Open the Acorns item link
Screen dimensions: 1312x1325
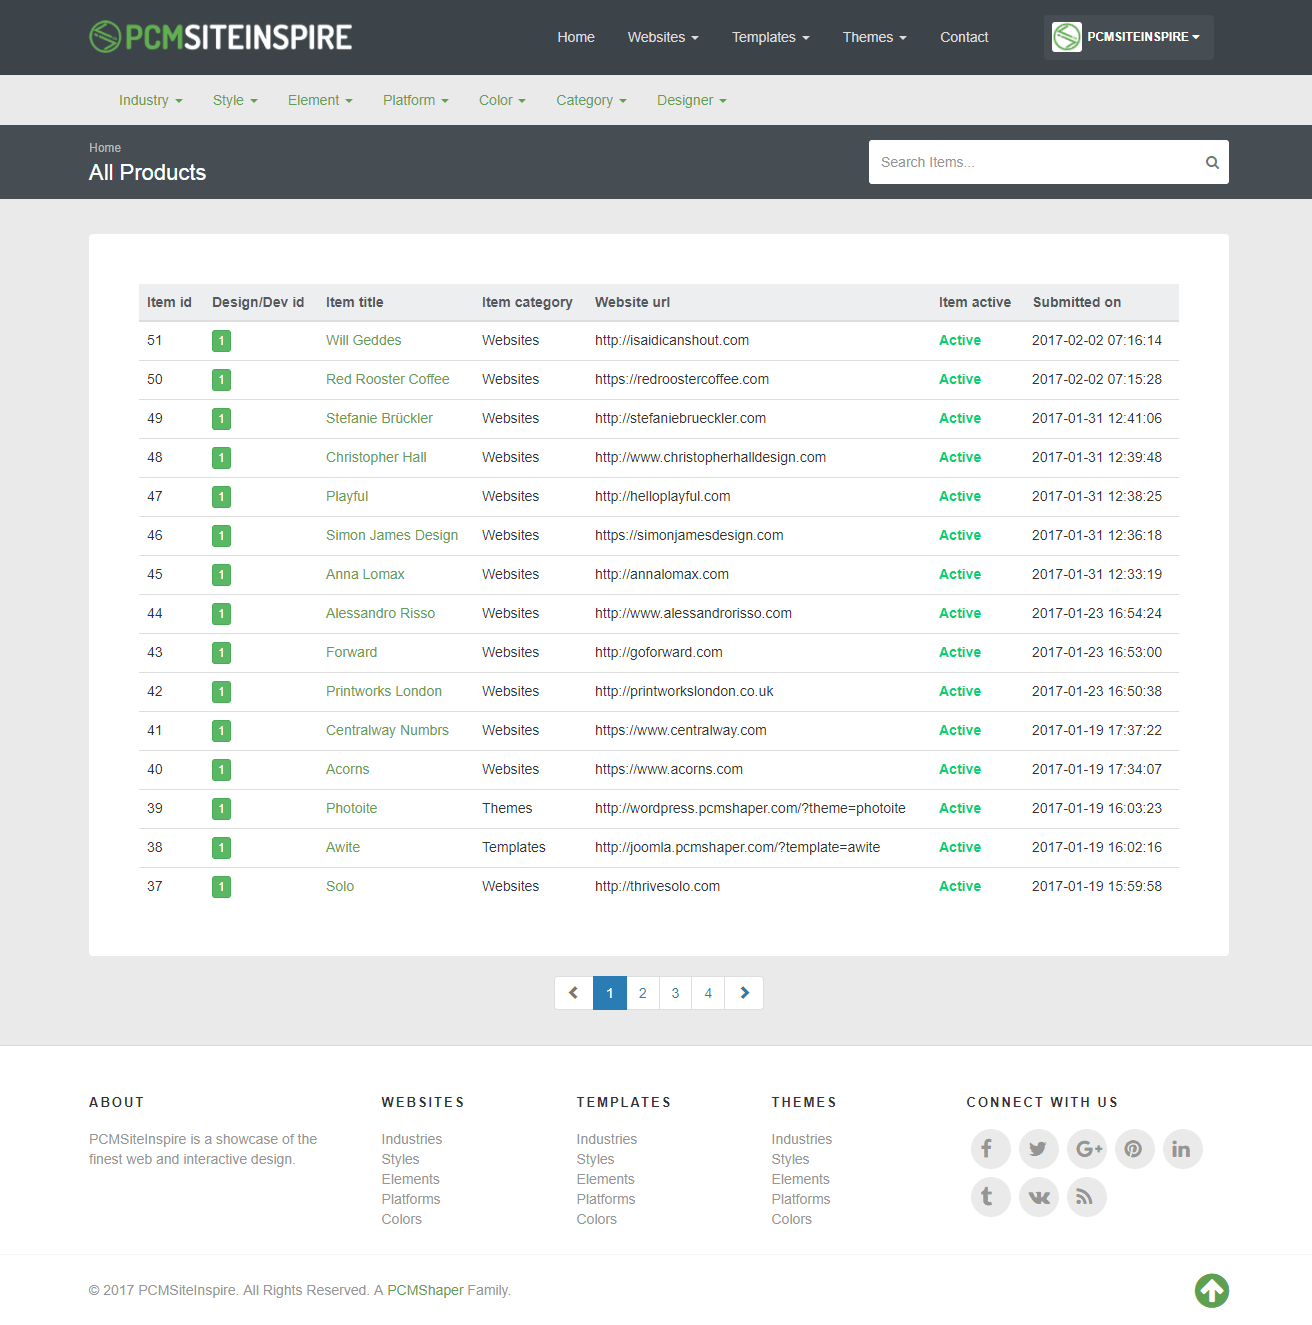click(x=347, y=770)
